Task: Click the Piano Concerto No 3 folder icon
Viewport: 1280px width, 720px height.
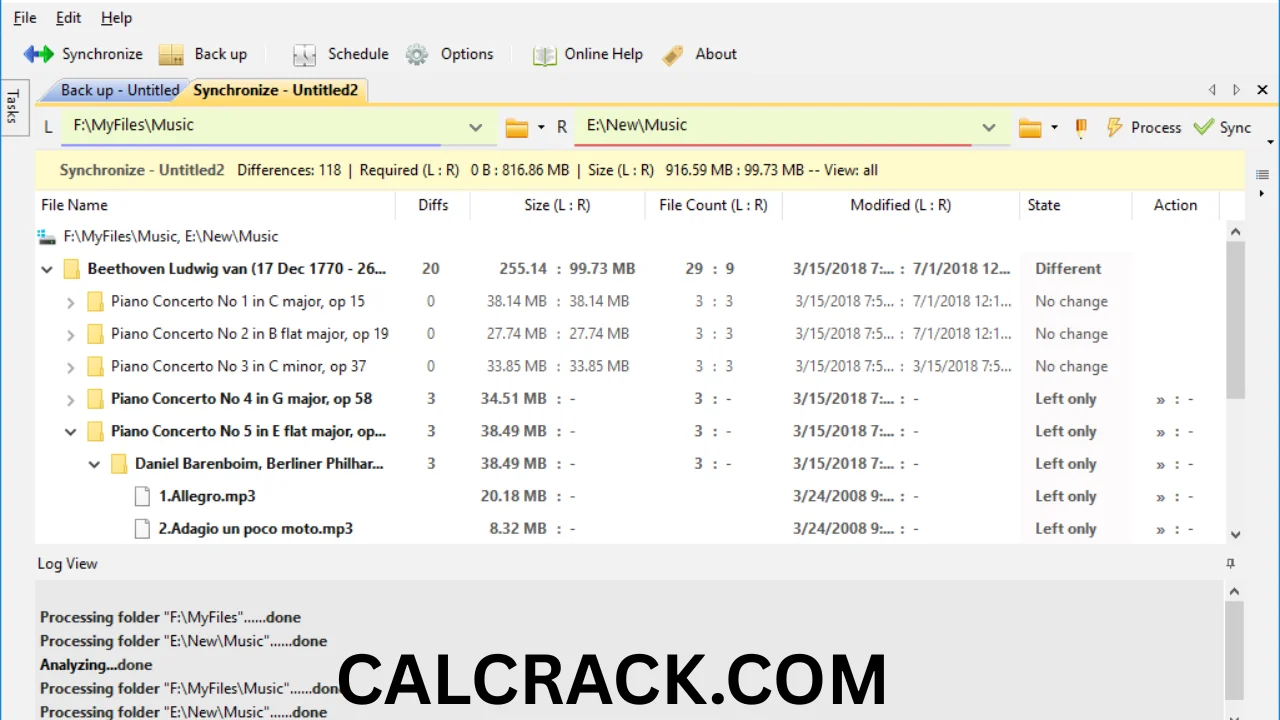Action: [95, 366]
